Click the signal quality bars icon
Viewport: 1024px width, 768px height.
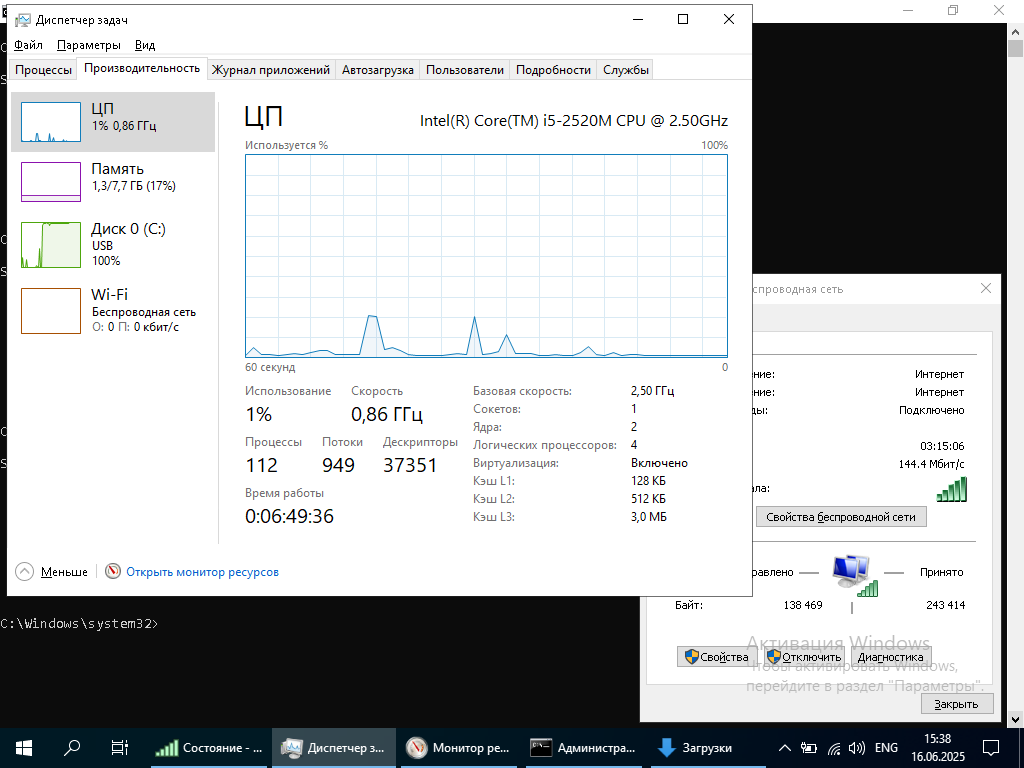[x=952, y=489]
